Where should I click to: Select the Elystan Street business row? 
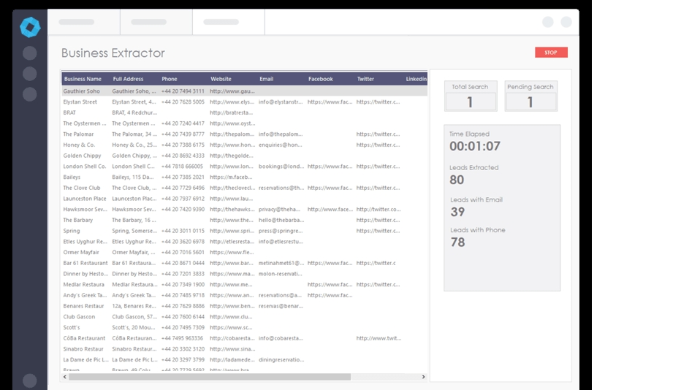click(x=244, y=102)
